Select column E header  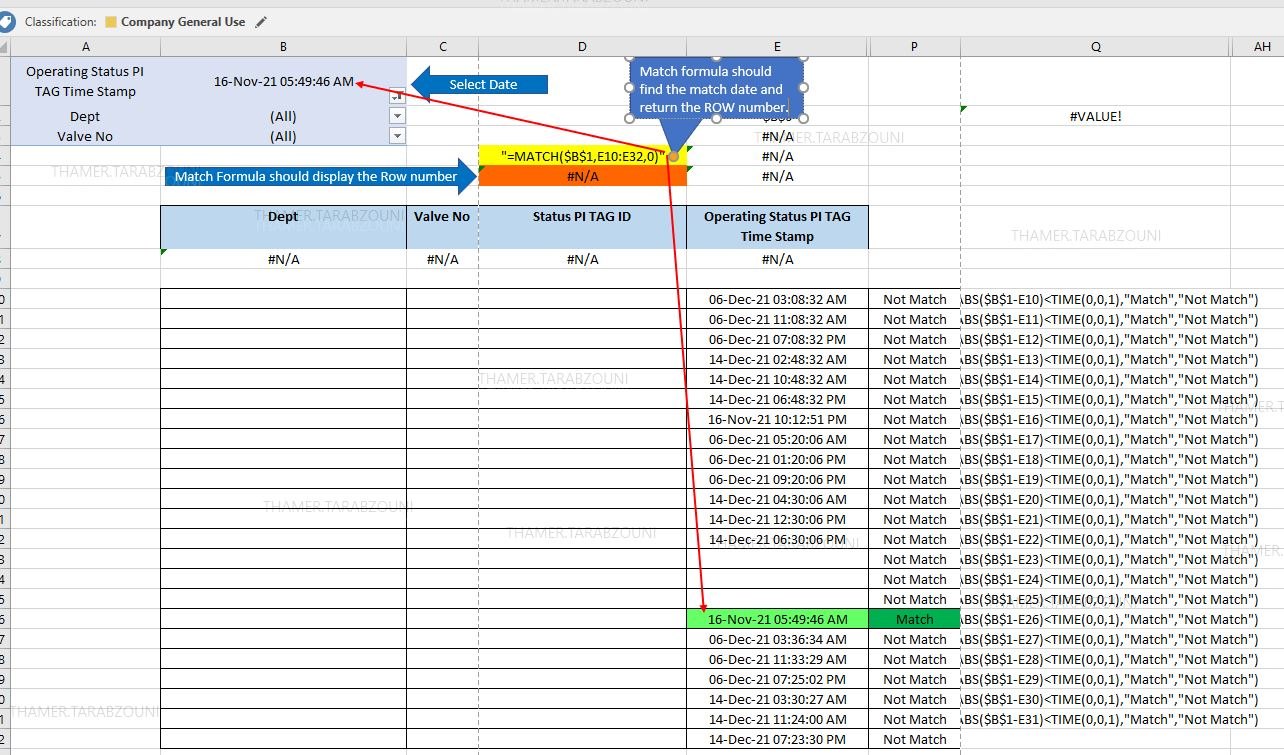777,47
